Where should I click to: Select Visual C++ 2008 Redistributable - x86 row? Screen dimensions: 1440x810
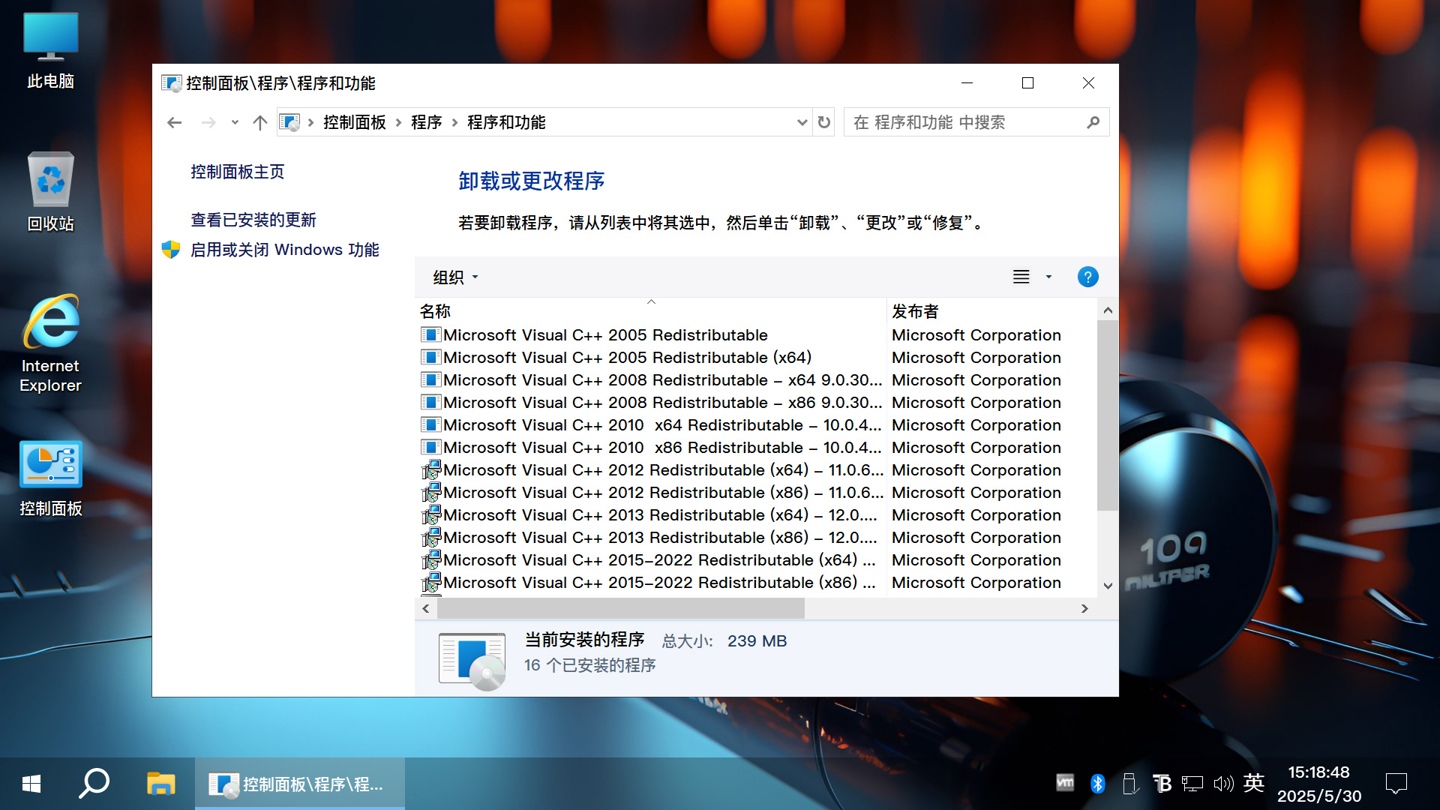755,403
